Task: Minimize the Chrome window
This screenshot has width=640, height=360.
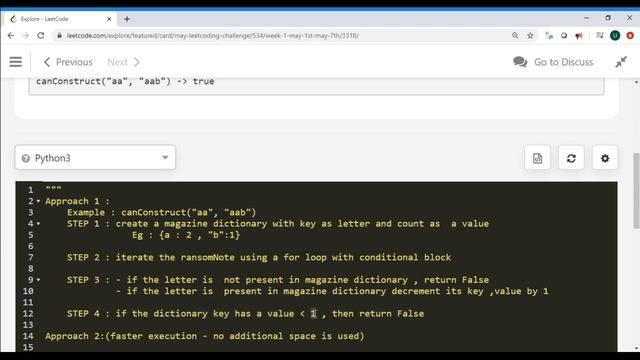Action: [x=587, y=18]
